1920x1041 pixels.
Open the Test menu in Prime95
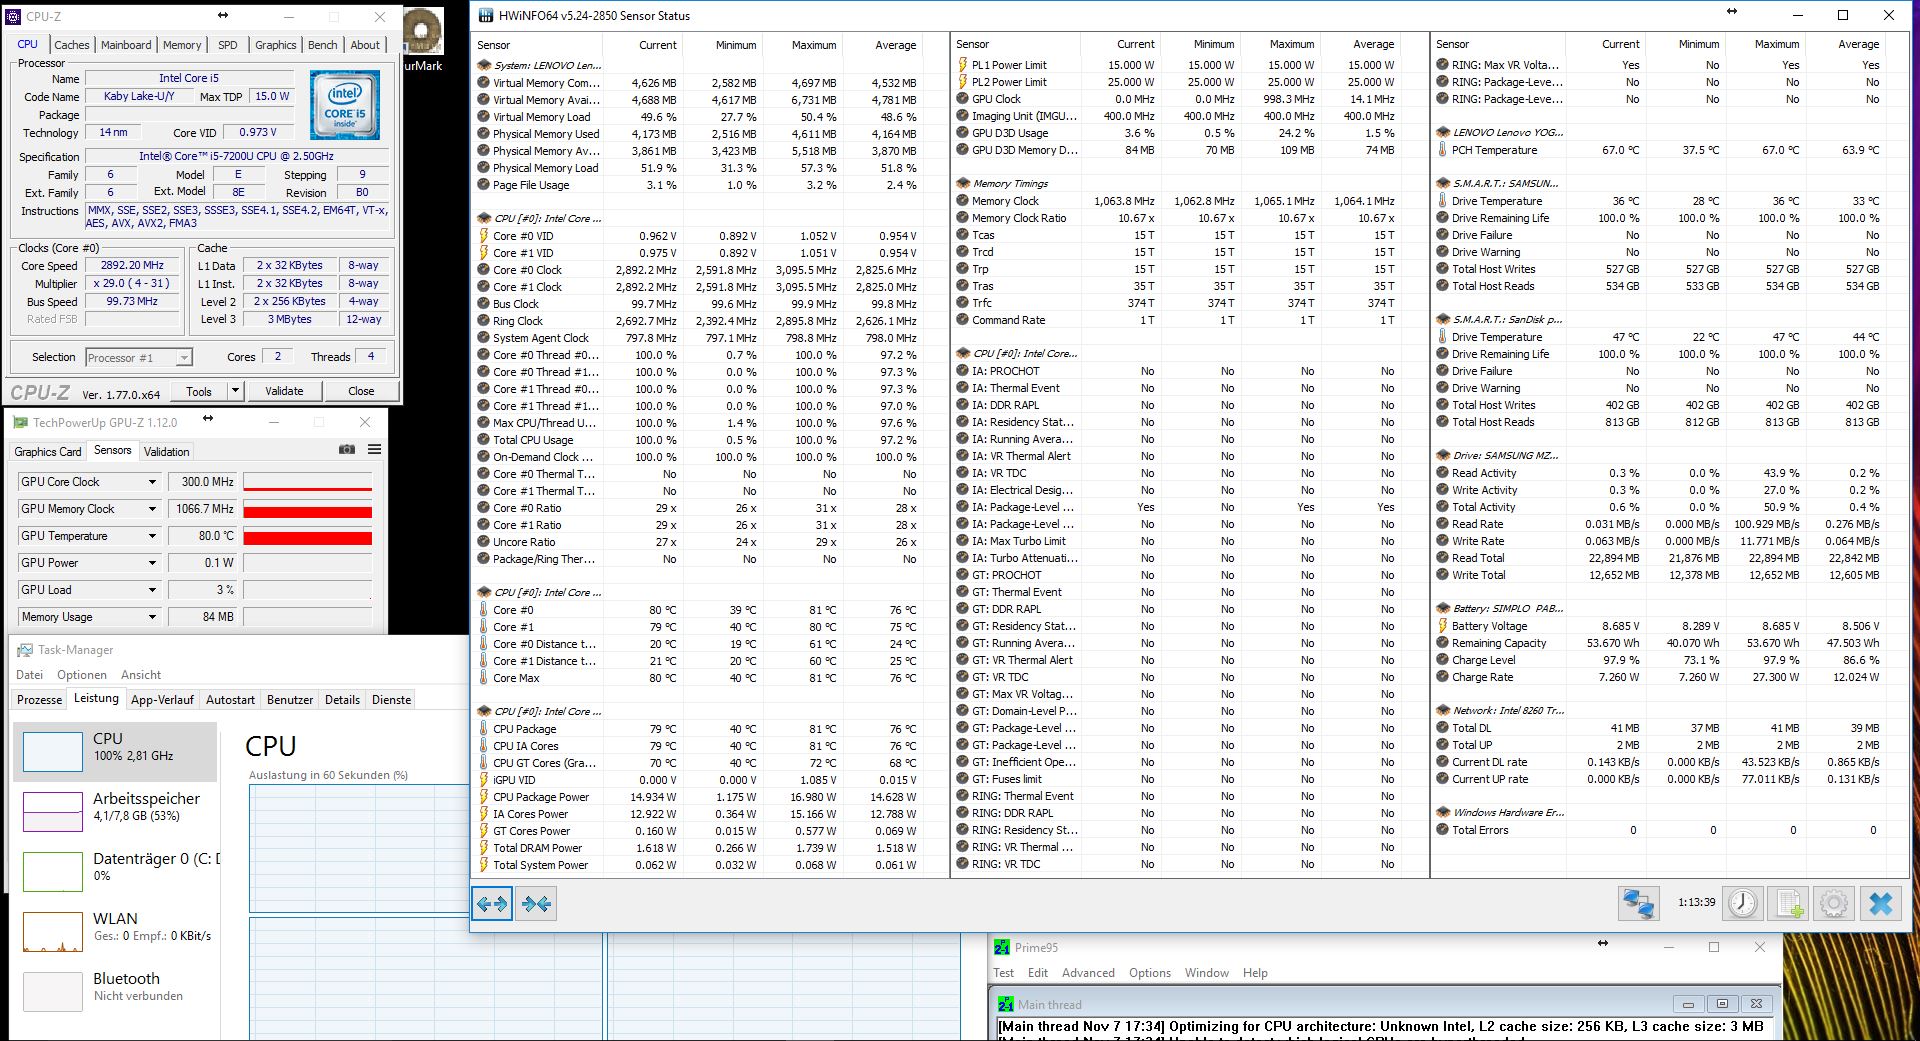[1004, 973]
